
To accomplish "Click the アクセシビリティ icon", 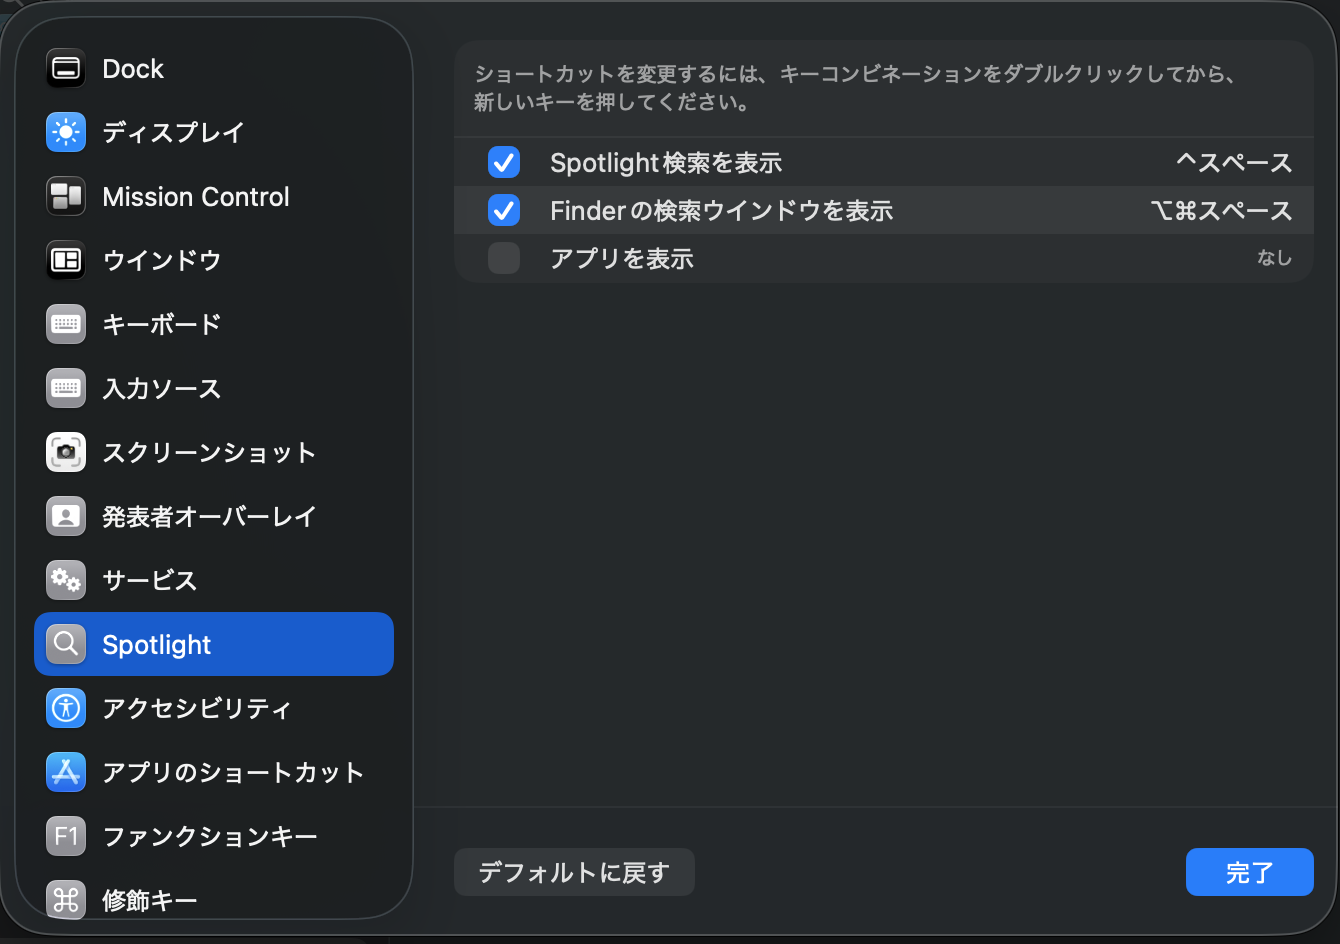I will point(66,708).
